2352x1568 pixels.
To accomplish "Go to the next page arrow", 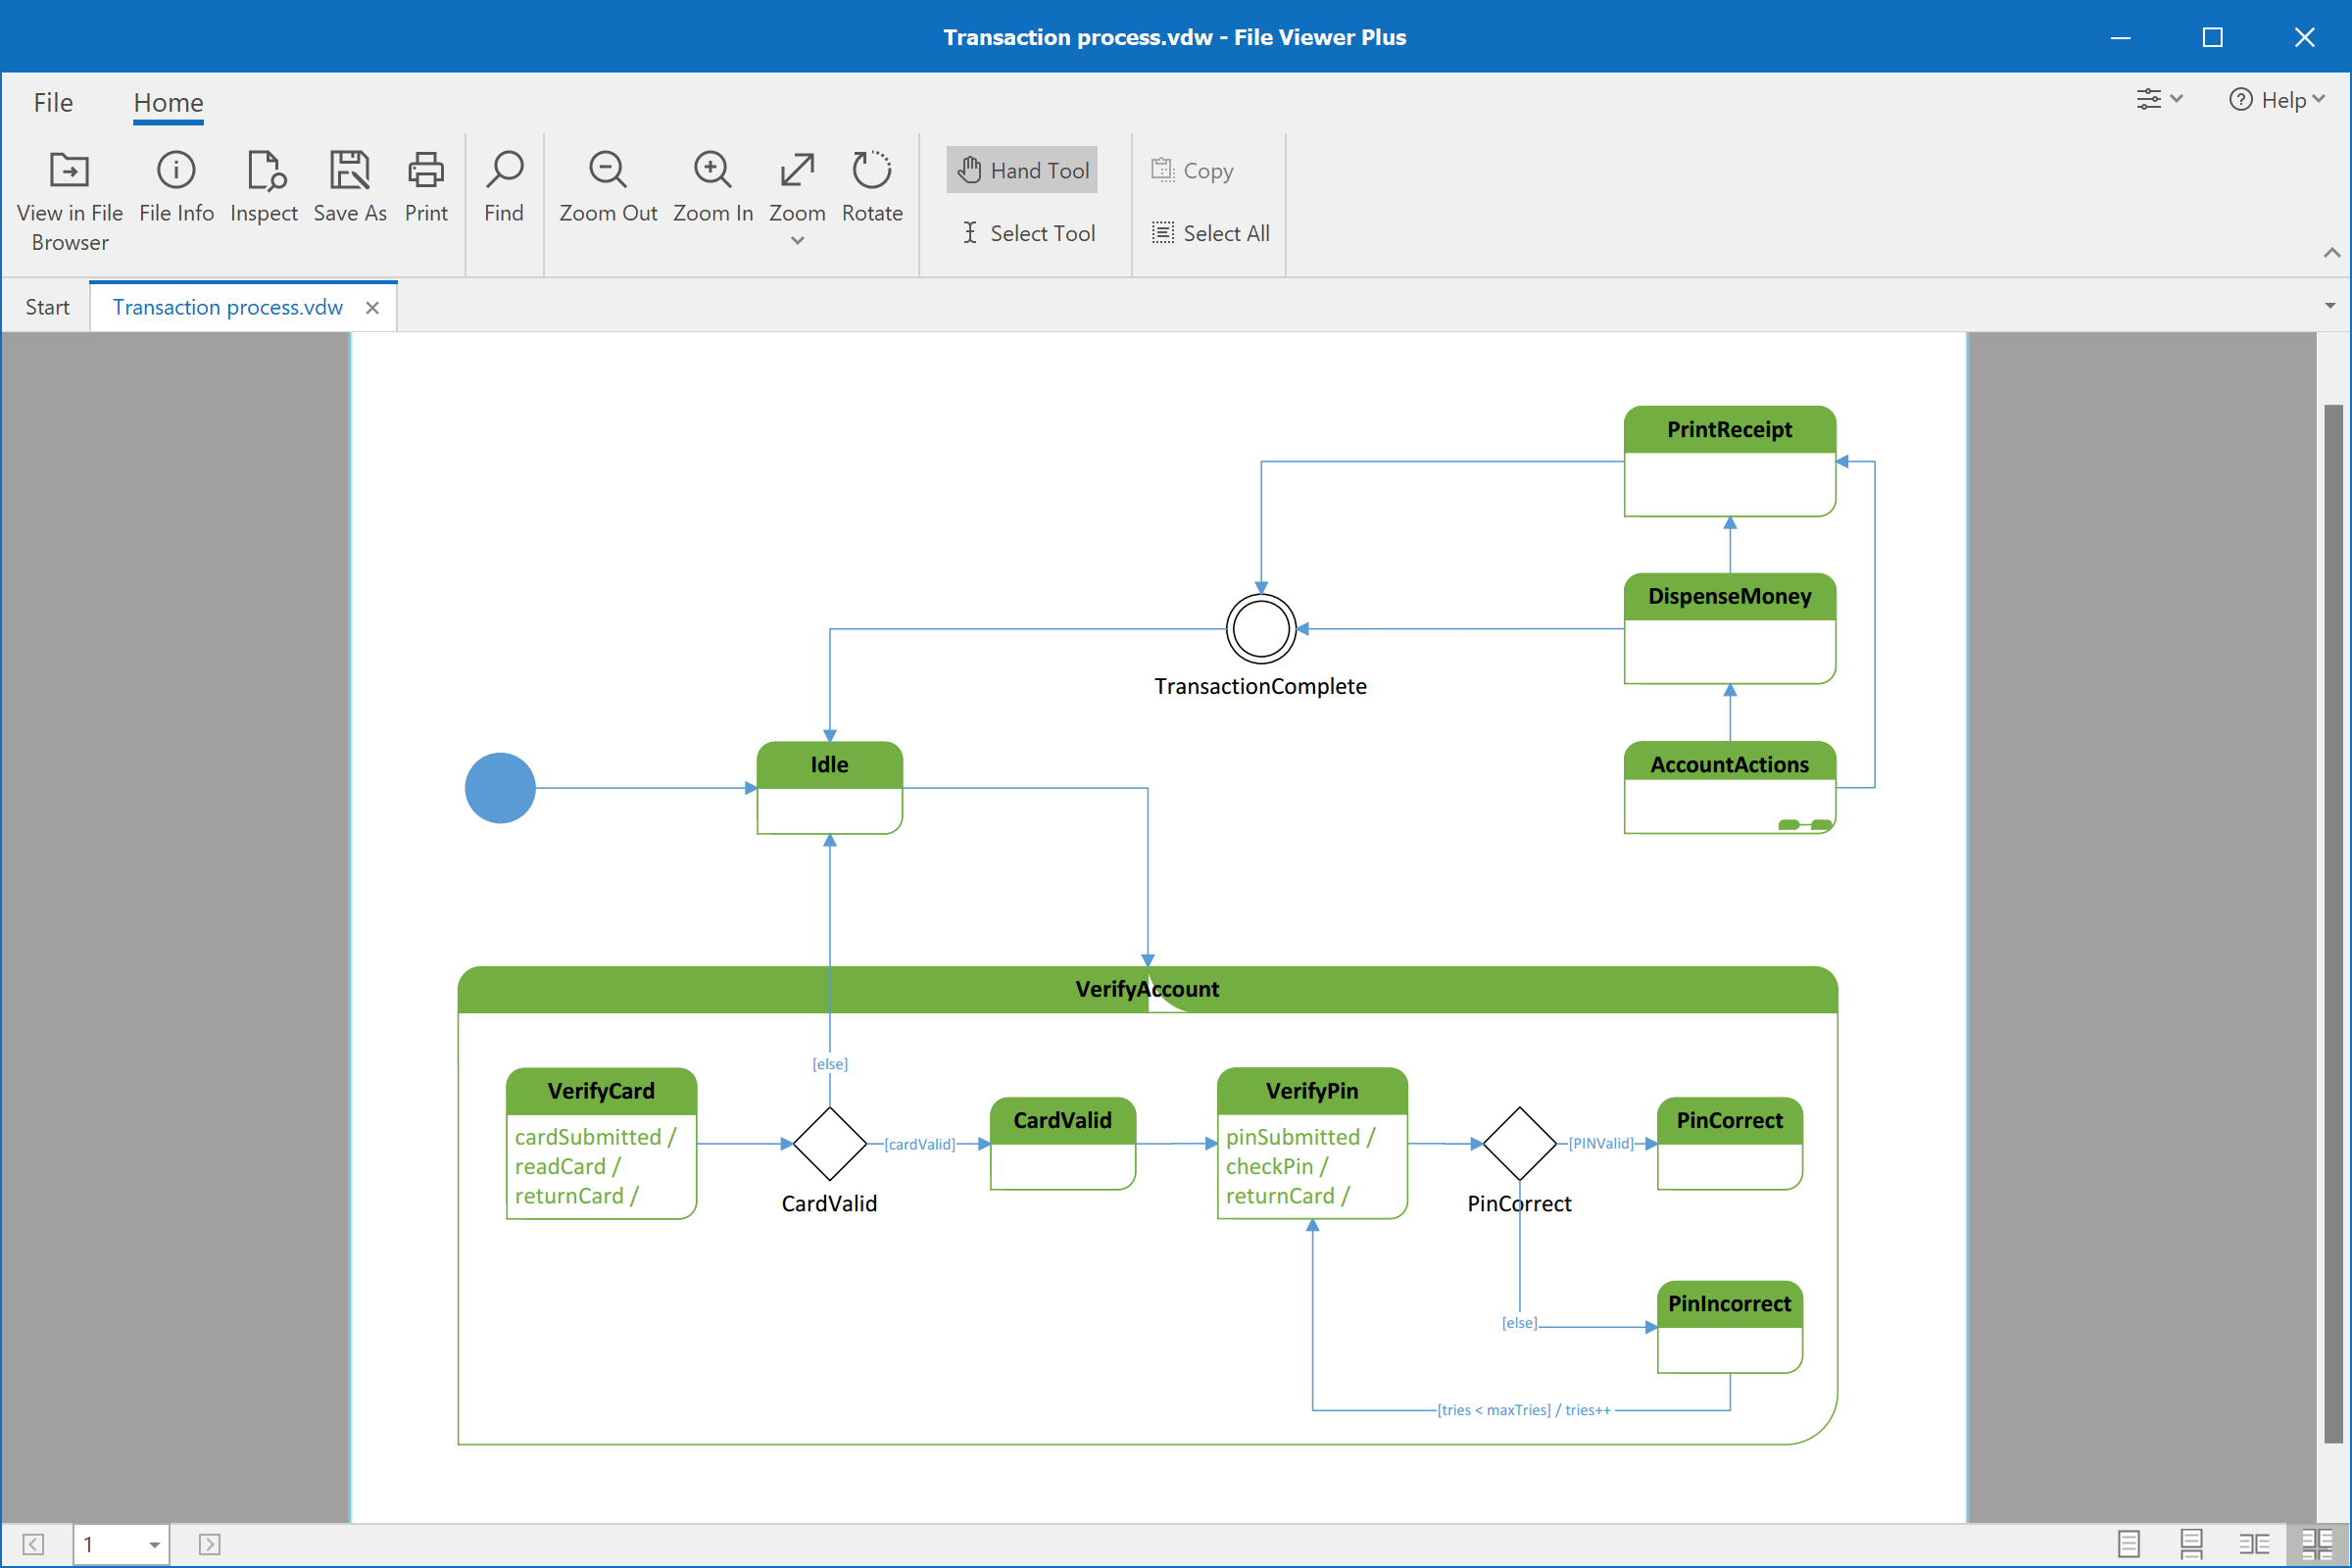I will (208, 1544).
